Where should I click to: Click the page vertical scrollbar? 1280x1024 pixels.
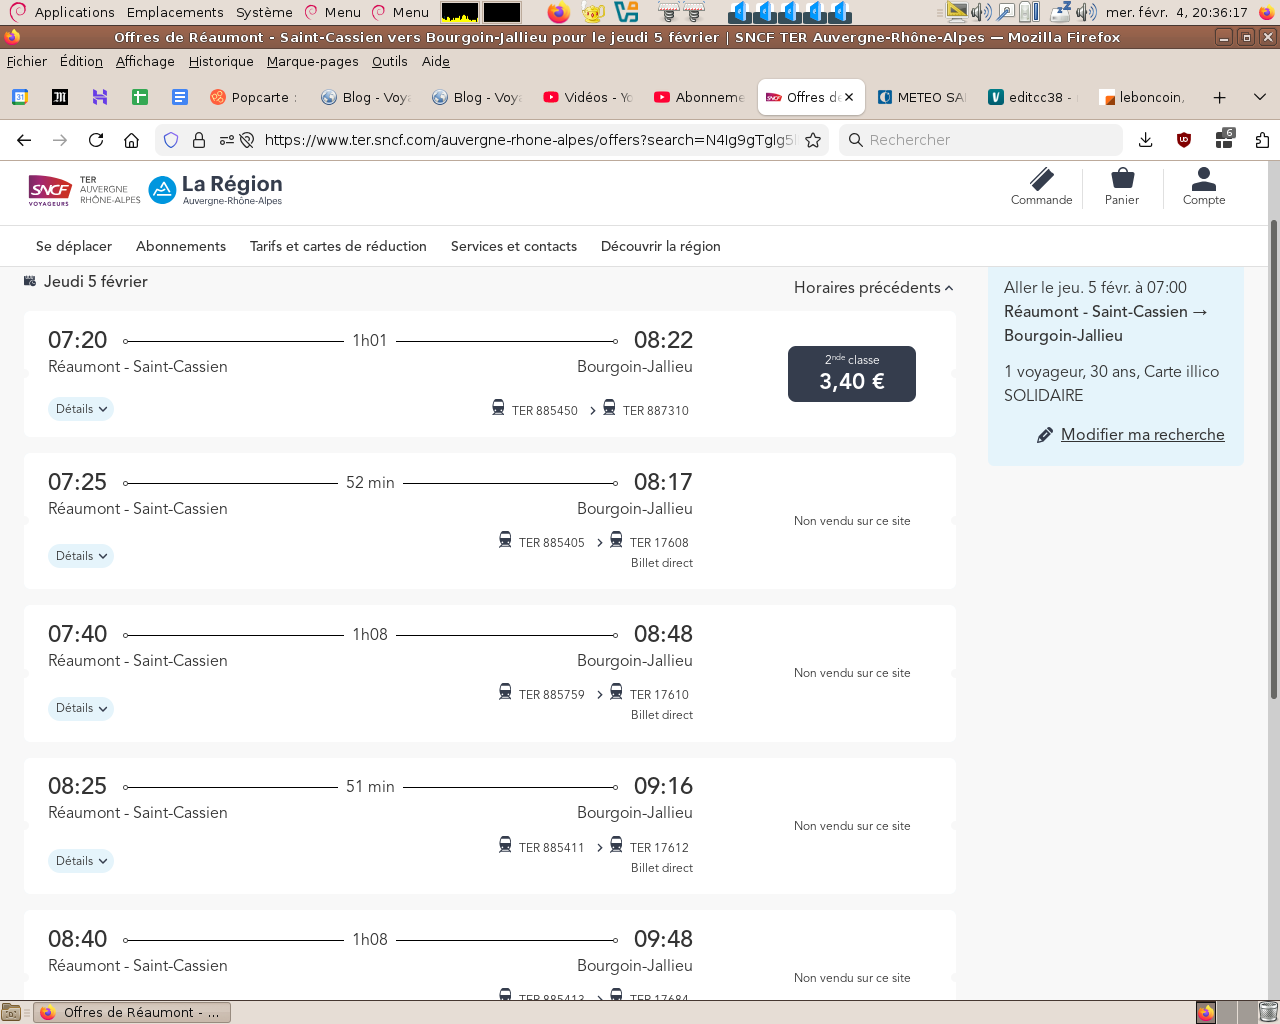1273,460
